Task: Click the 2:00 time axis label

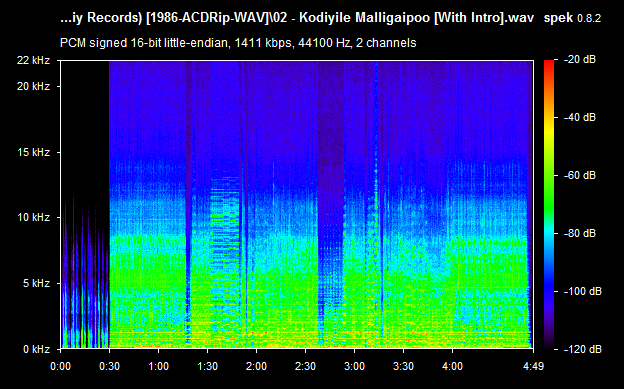Action: 256,366
